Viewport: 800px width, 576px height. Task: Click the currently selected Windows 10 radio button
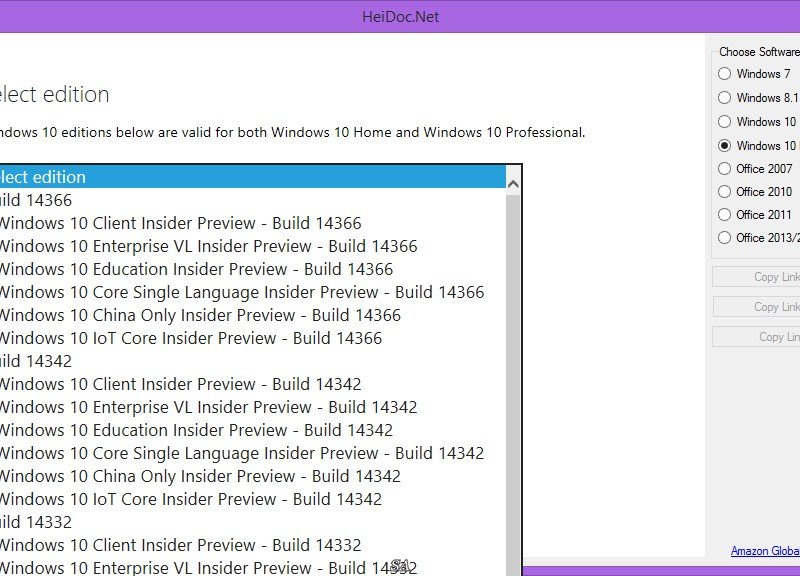(724, 145)
